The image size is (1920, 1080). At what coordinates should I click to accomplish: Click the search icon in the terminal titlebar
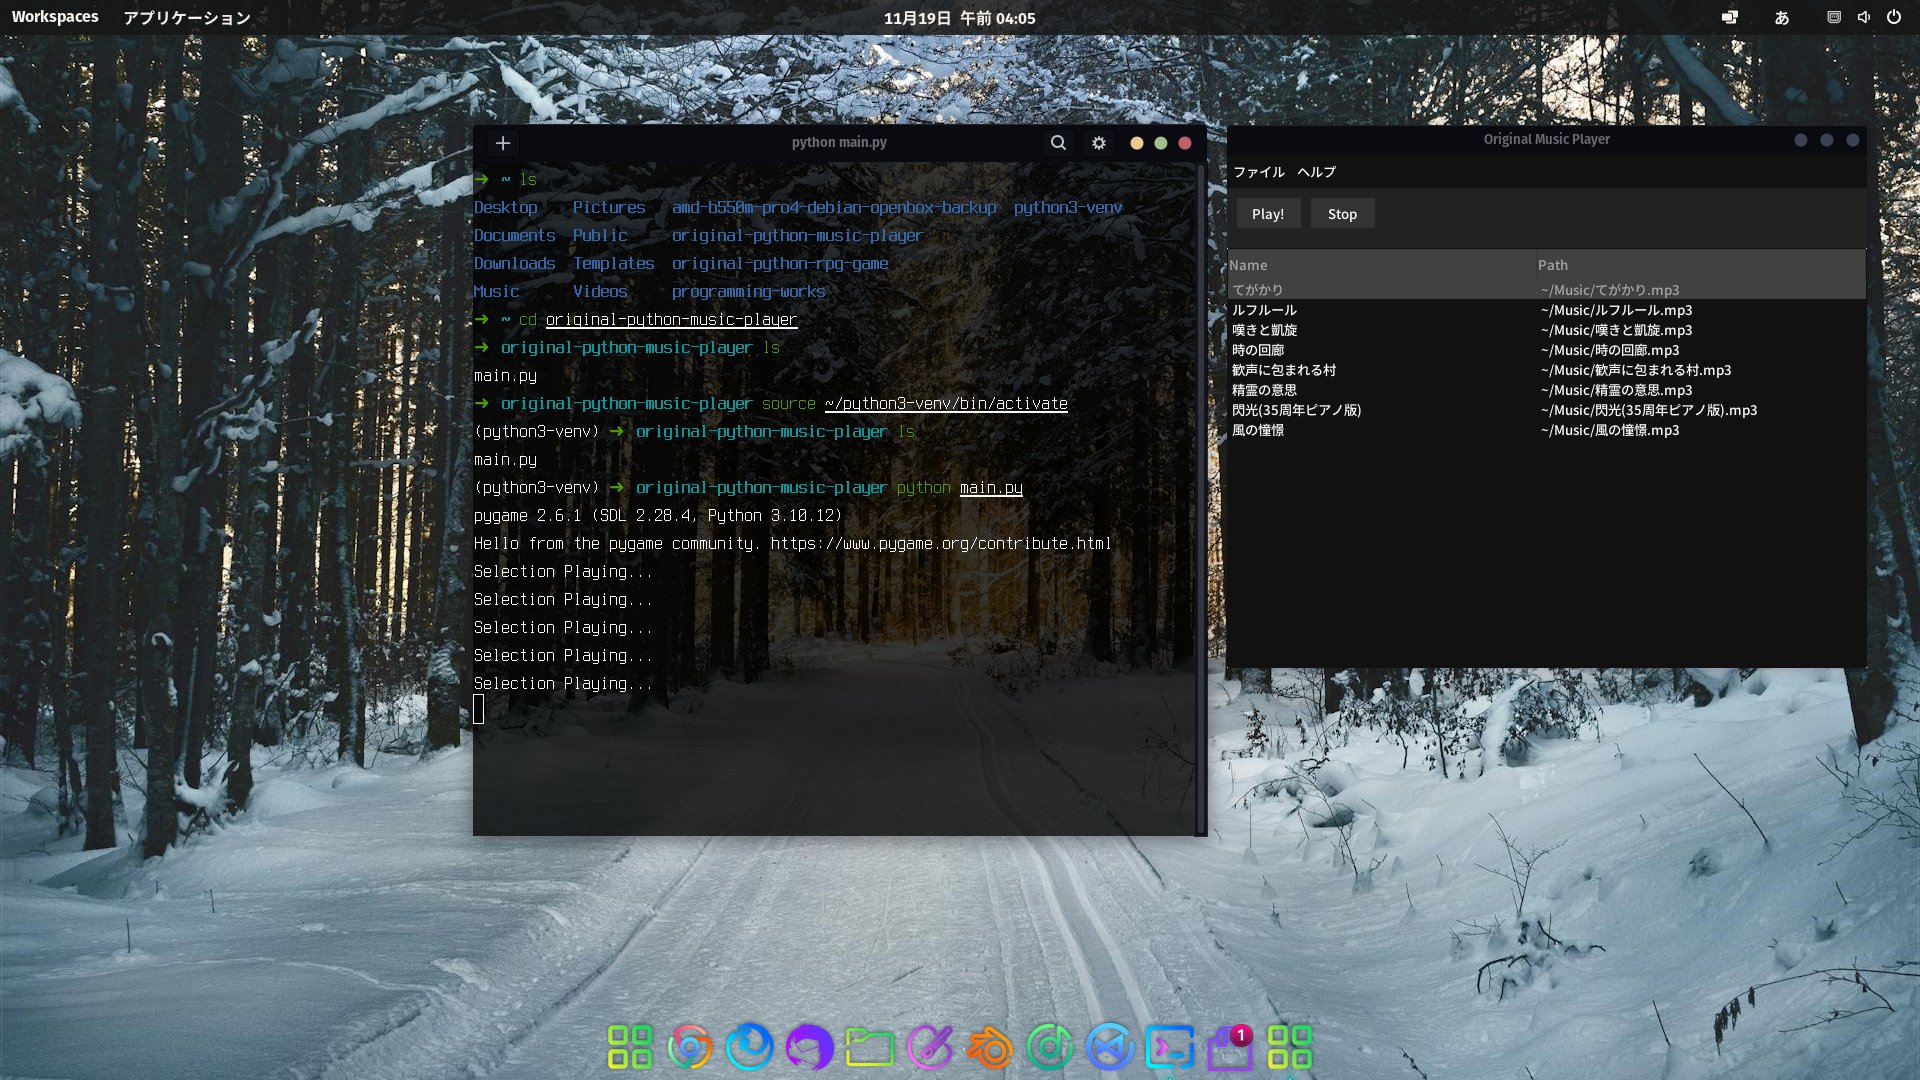click(1058, 143)
